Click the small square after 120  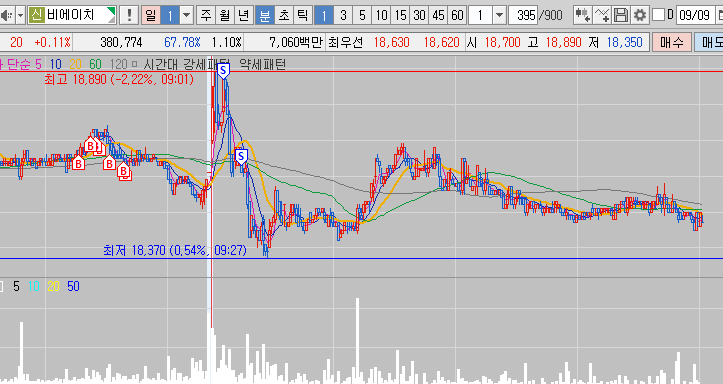(x=134, y=64)
